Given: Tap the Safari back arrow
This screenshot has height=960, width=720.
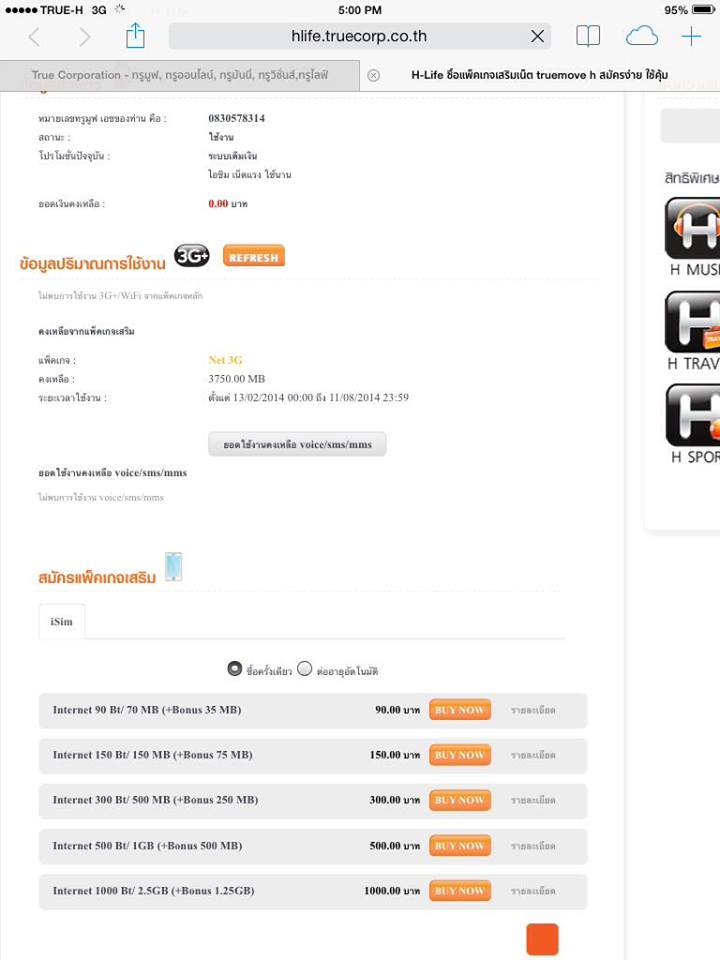Looking at the screenshot, I should (34, 37).
